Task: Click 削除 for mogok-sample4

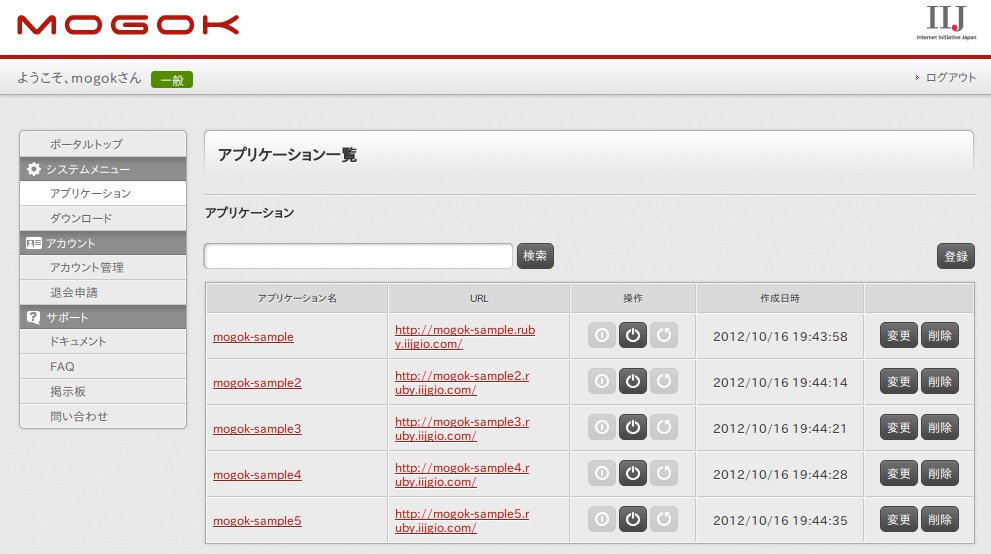Action: tap(940, 474)
